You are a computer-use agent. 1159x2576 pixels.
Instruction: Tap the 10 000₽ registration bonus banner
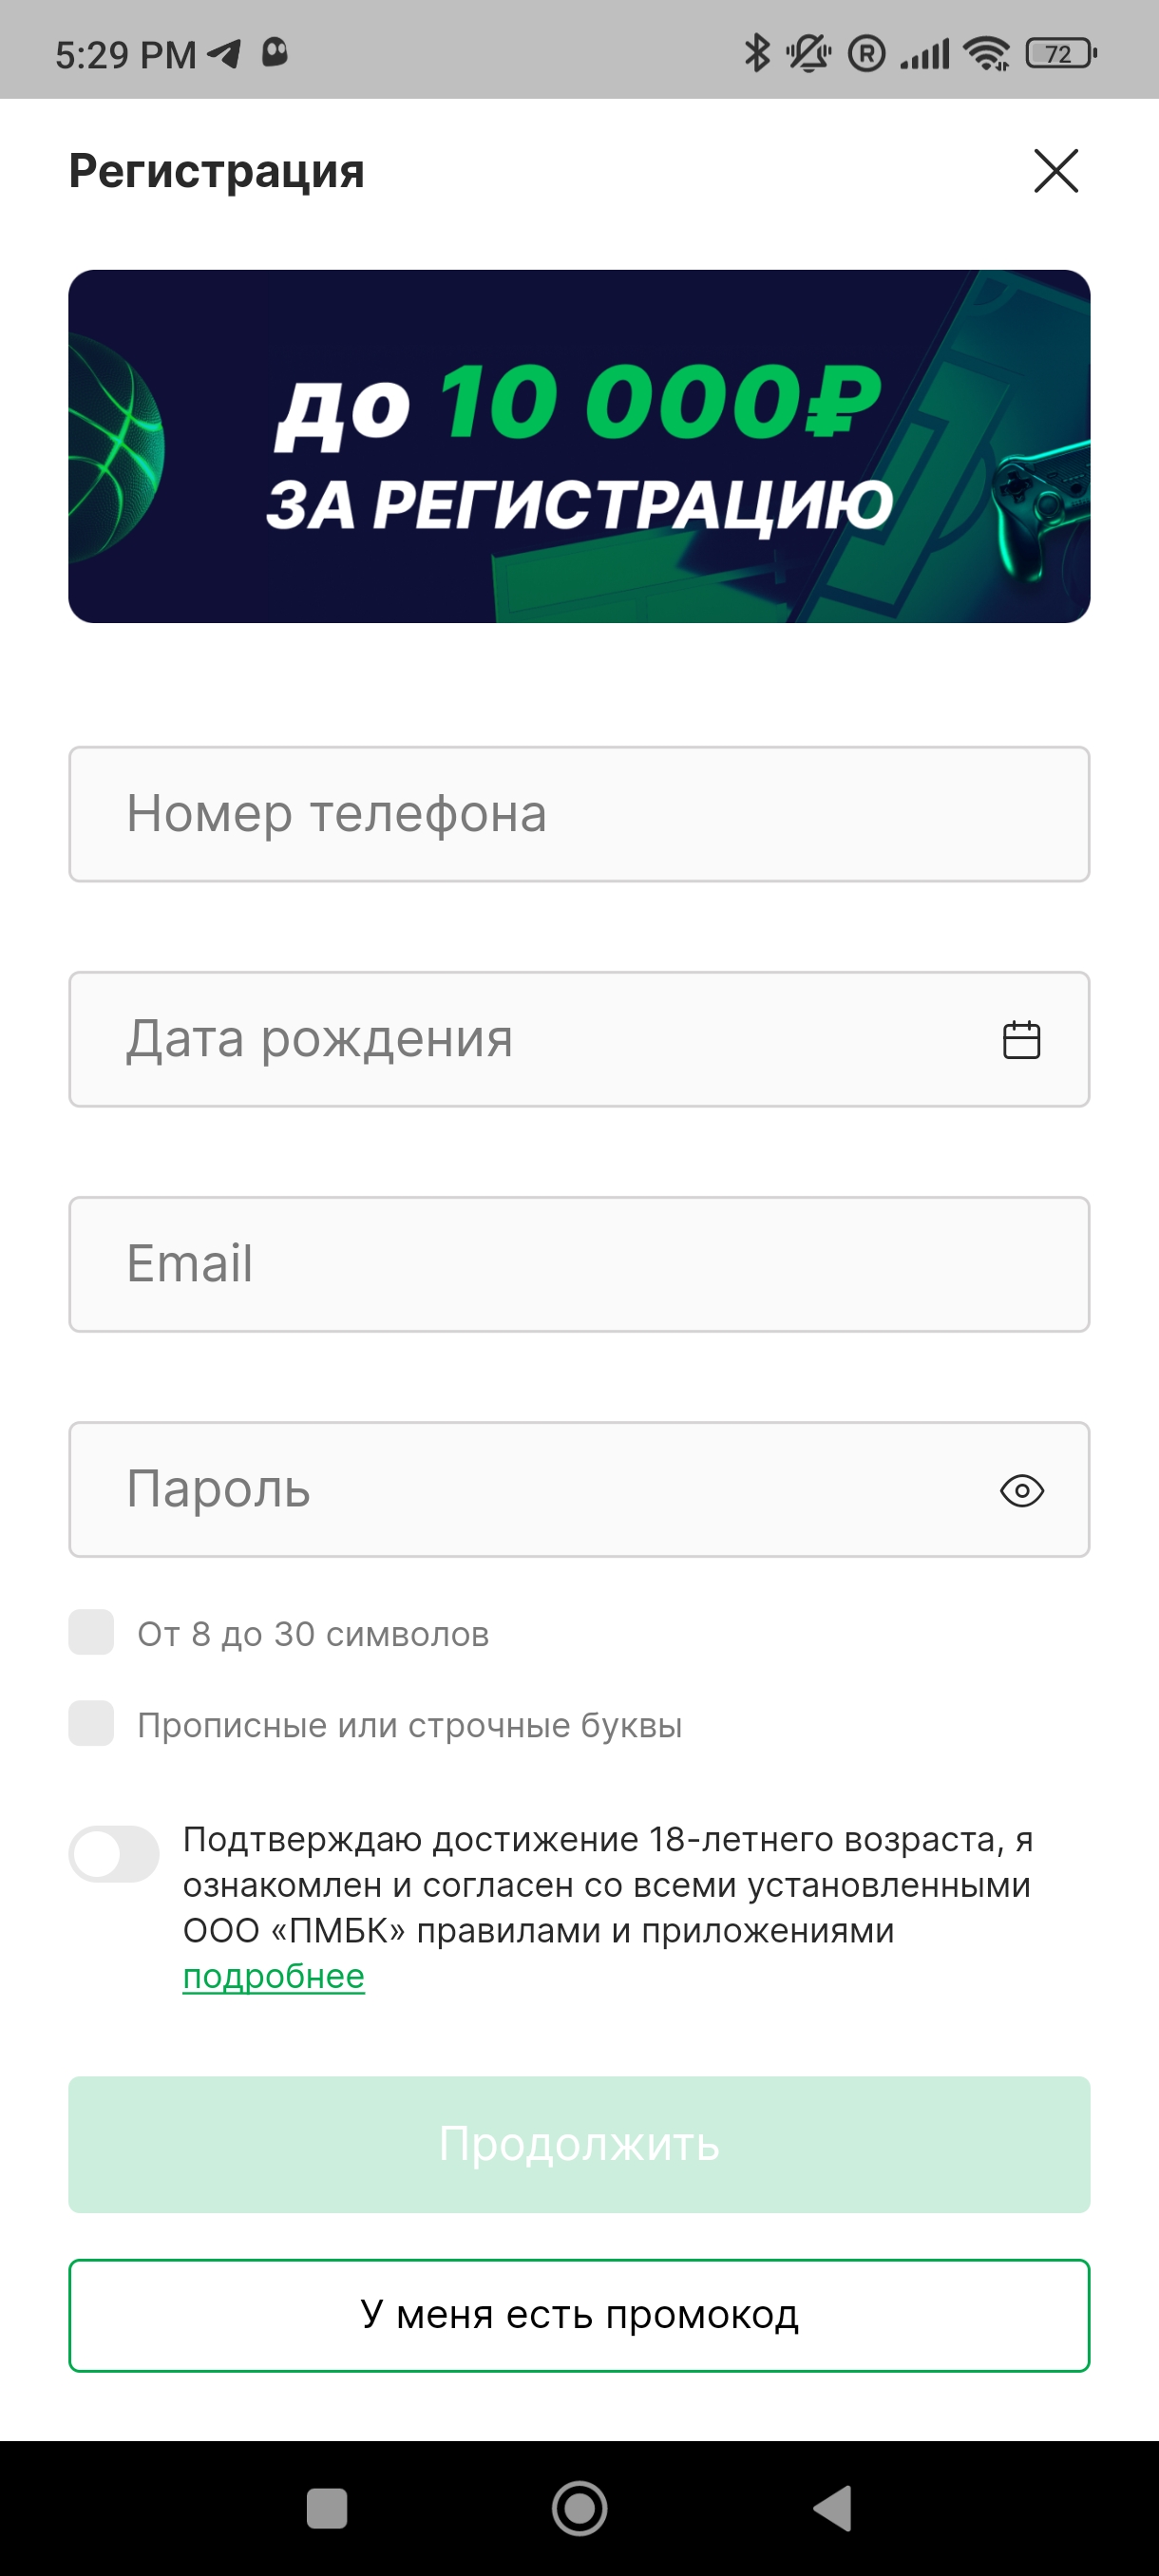pos(578,446)
